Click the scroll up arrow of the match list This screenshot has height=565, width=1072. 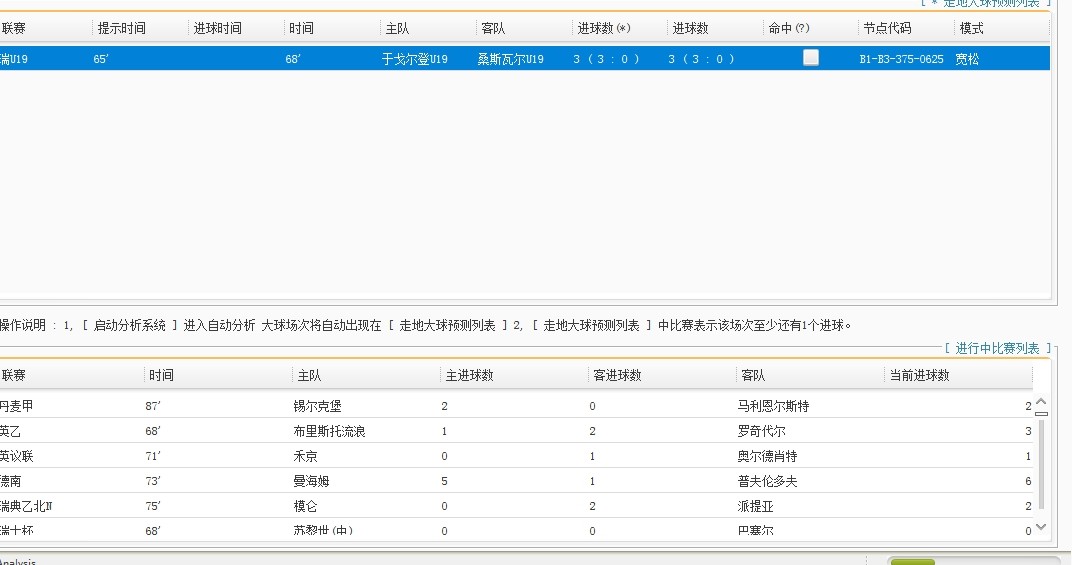point(1041,402)
